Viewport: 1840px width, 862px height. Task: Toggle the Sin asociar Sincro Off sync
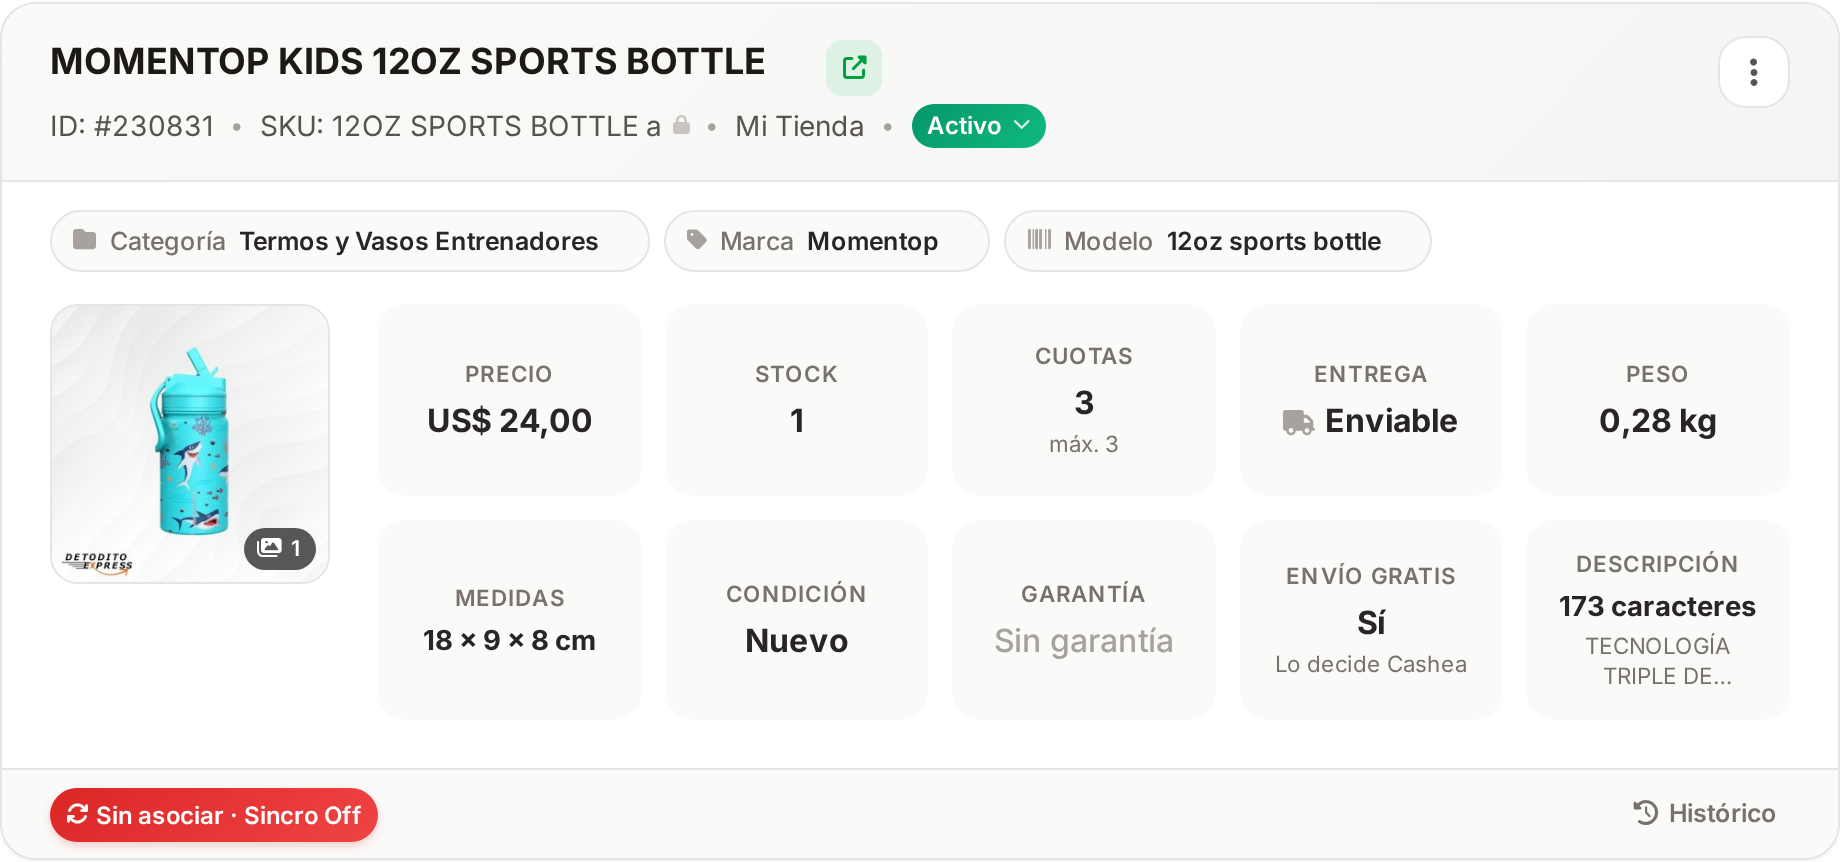tap(214, 815)
